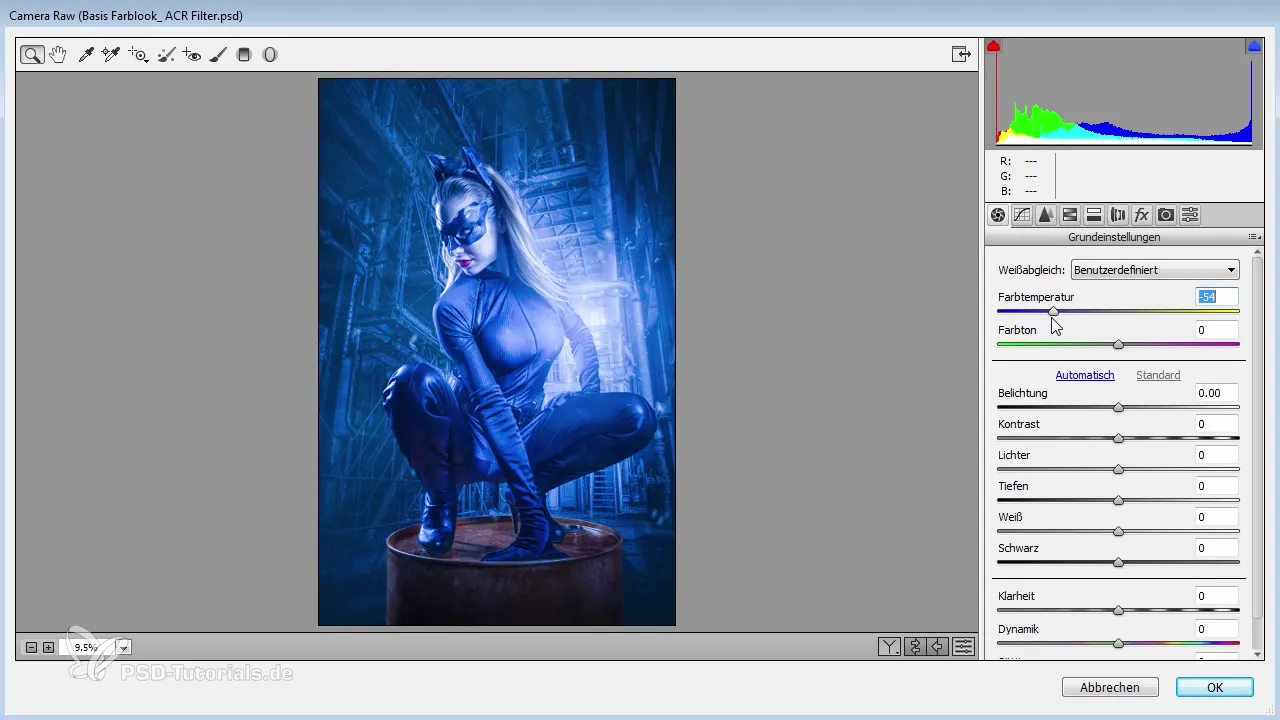Open the Grundeinstellungen (Basic) panel tab
Image resolution: width=1280 pixels, height=720 pixels.
(x=997, y=215)
